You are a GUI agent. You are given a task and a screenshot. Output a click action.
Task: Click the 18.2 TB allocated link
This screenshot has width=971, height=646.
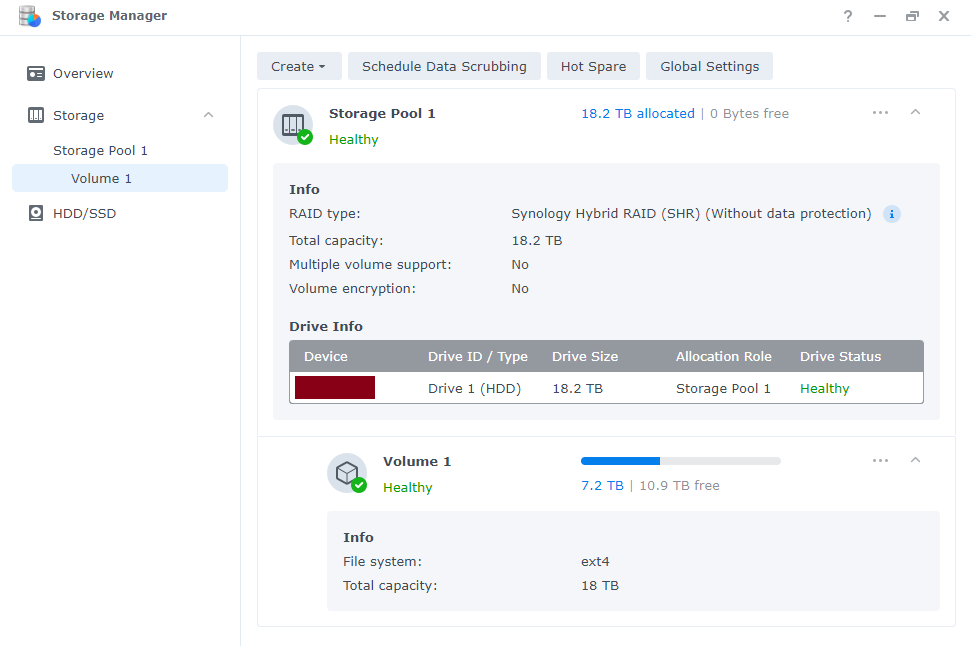(637, 113)
